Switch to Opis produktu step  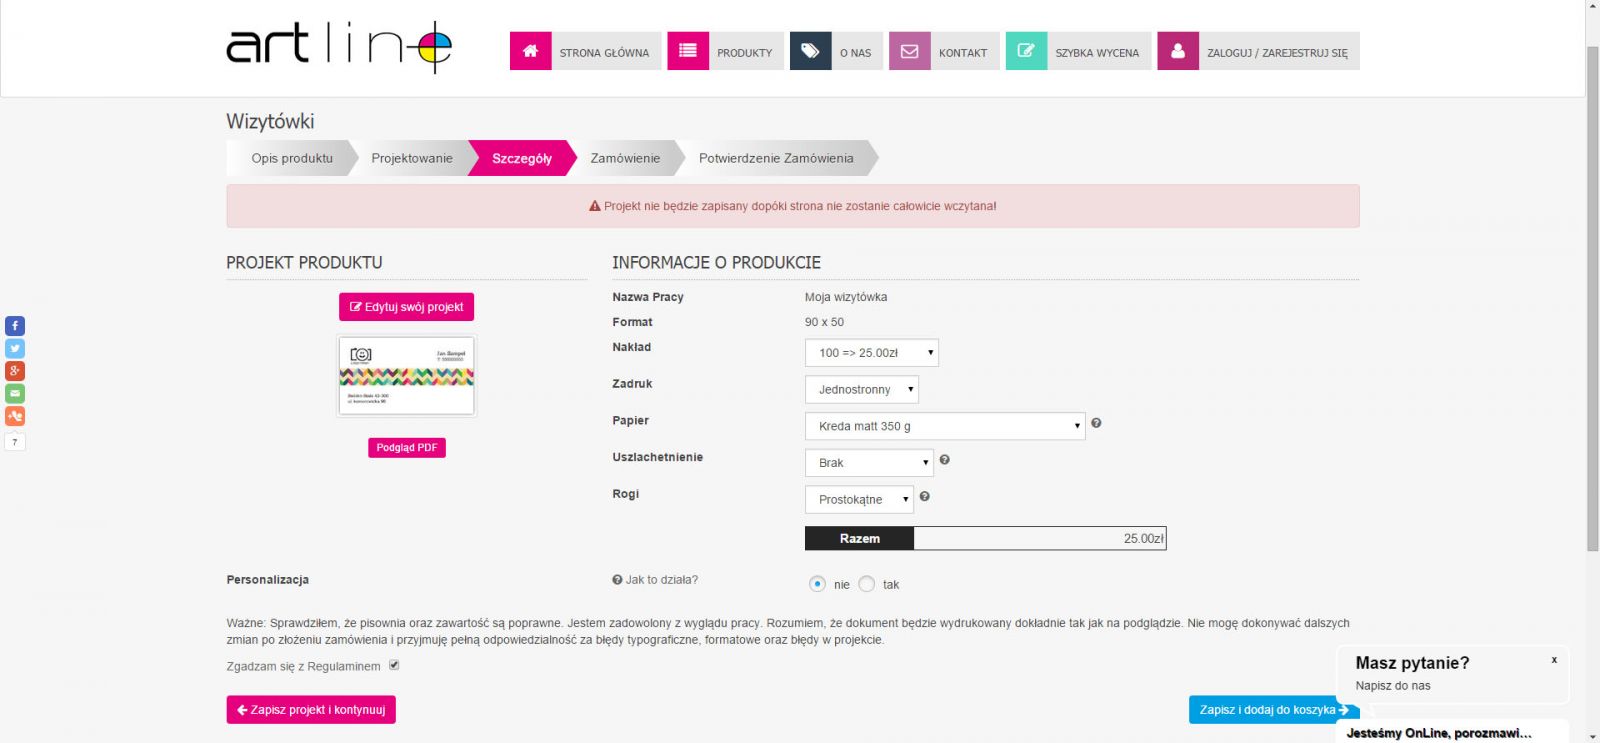coord(292,158)
